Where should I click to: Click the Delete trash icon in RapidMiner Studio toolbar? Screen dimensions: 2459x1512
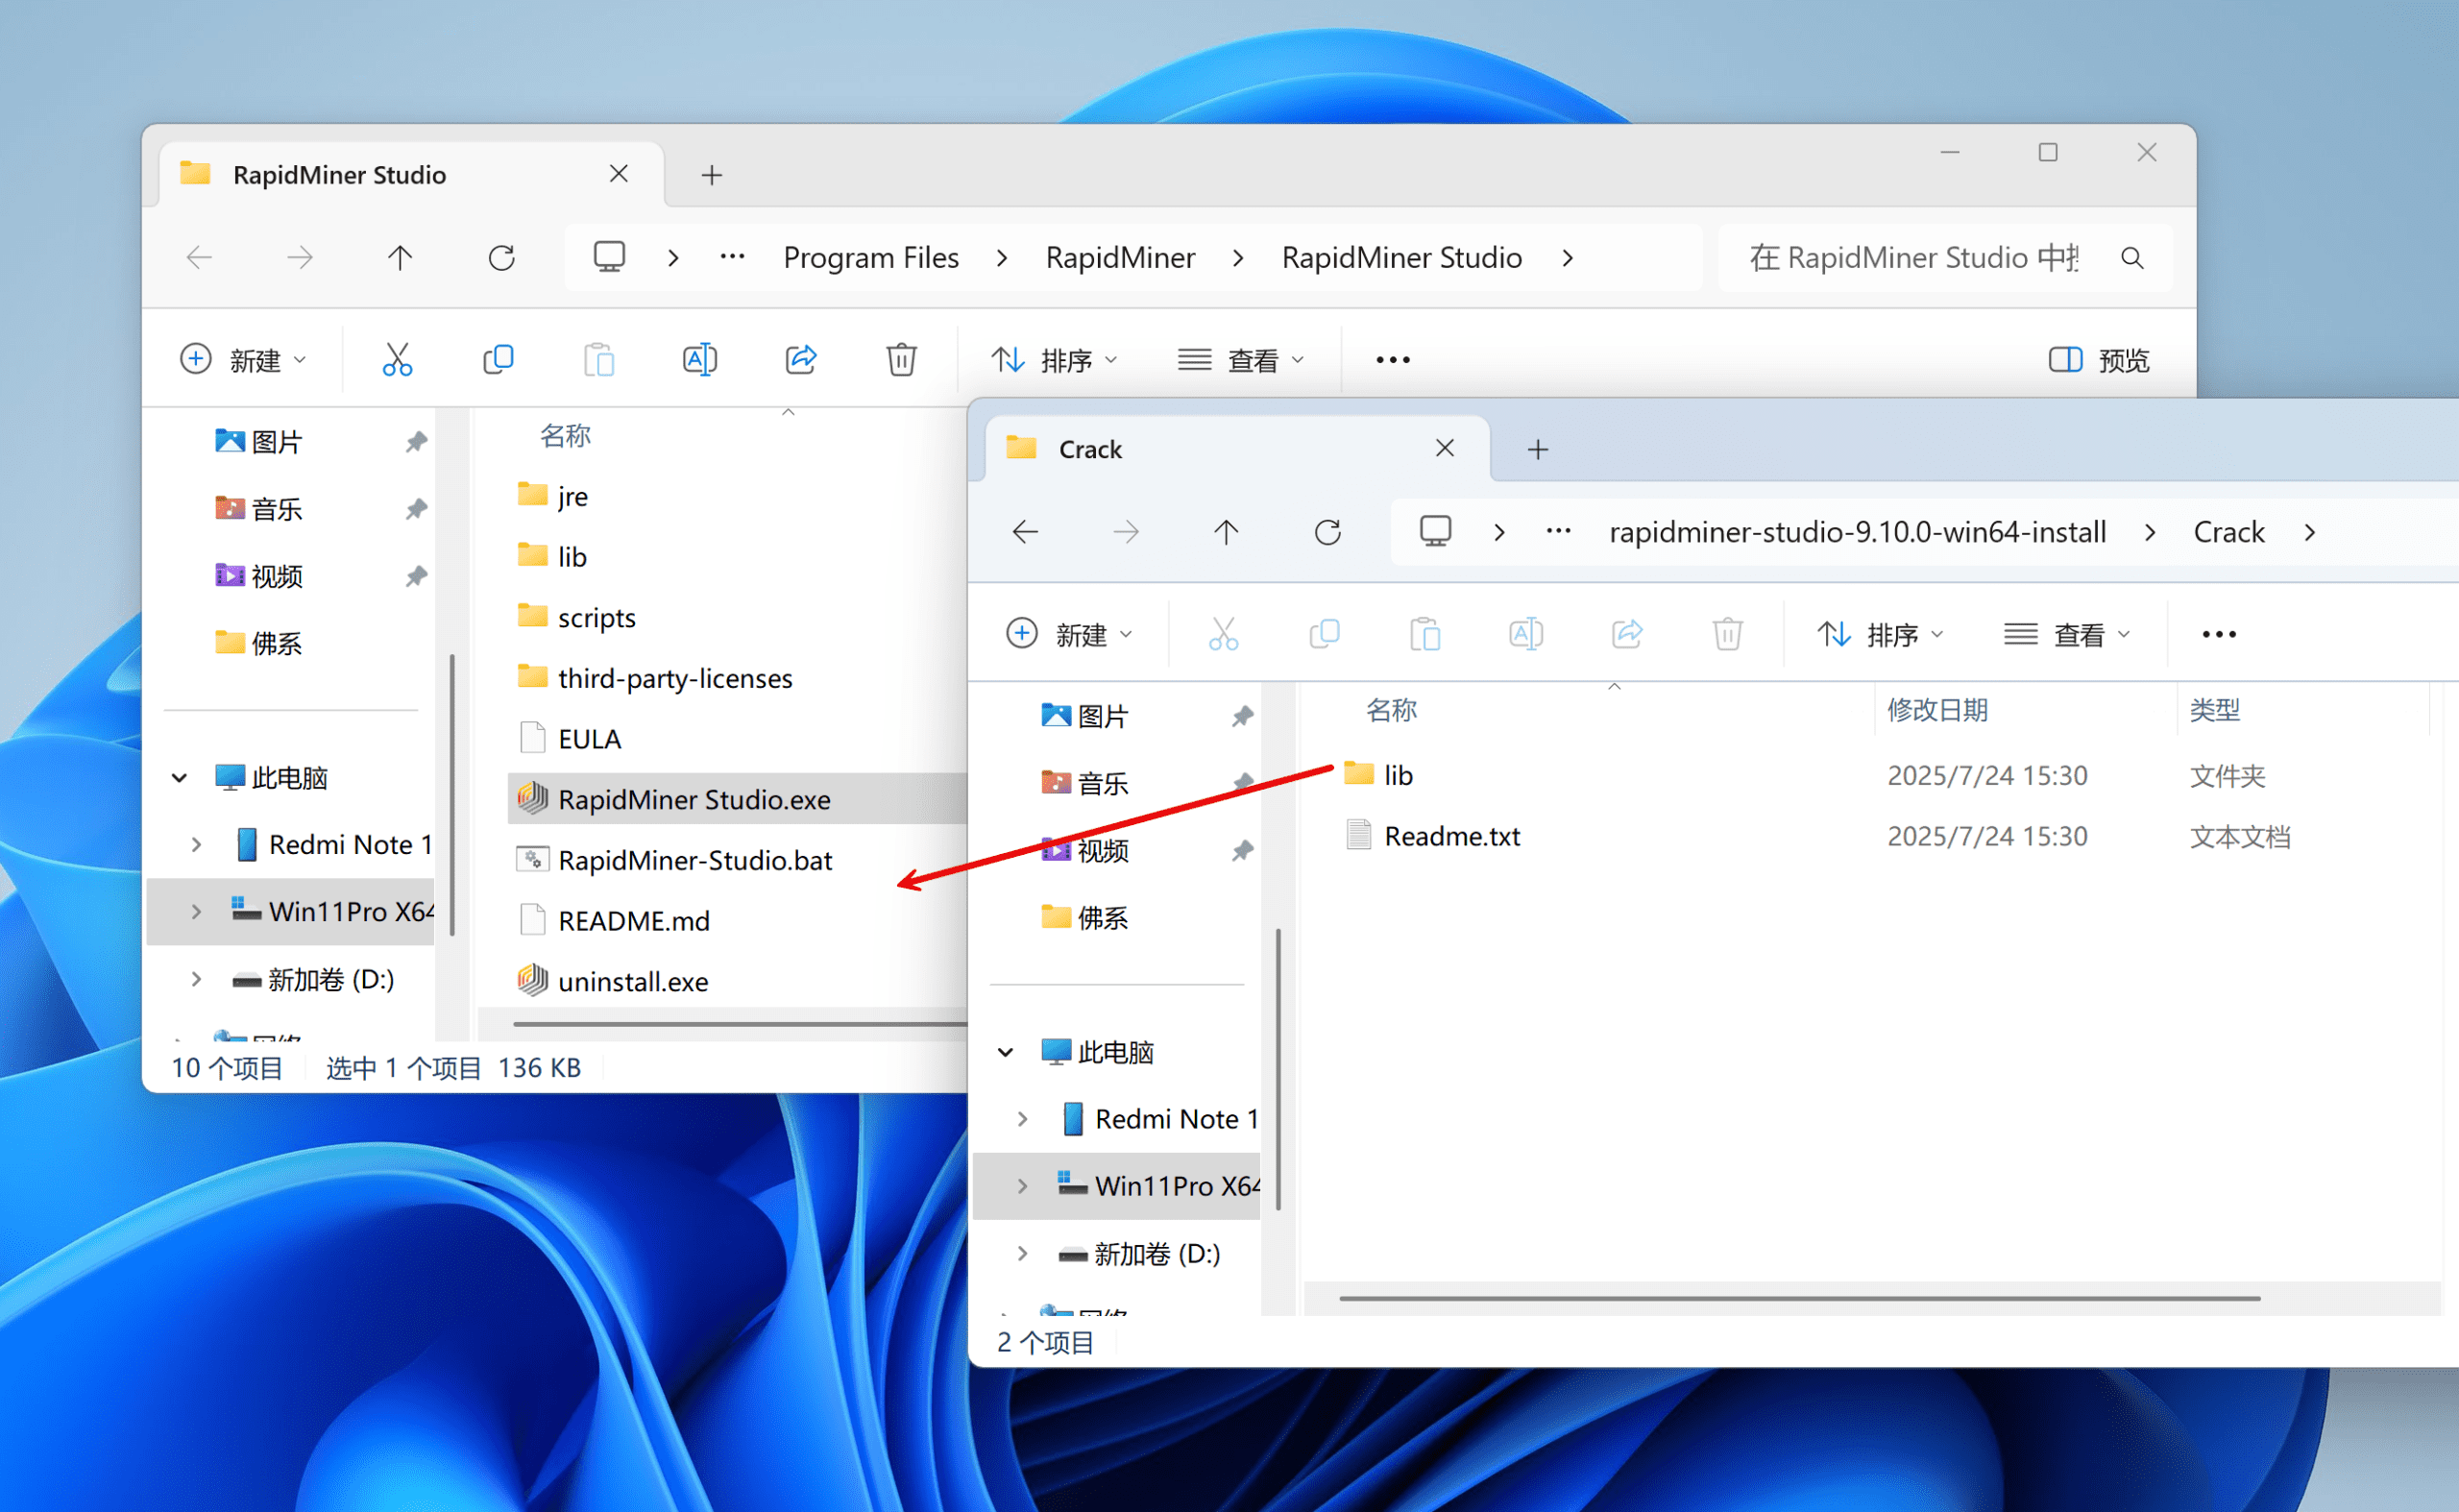pyautogui.click(x=901, y=359)
